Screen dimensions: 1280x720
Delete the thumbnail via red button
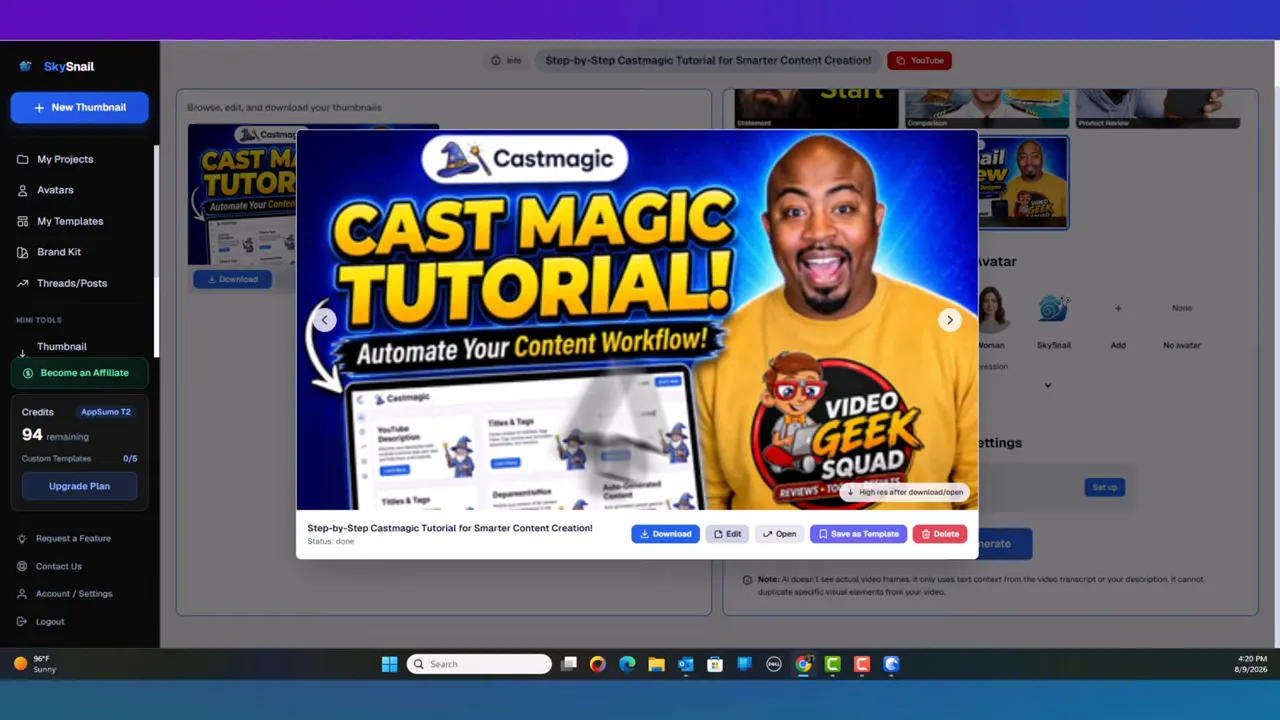point(940,534)
